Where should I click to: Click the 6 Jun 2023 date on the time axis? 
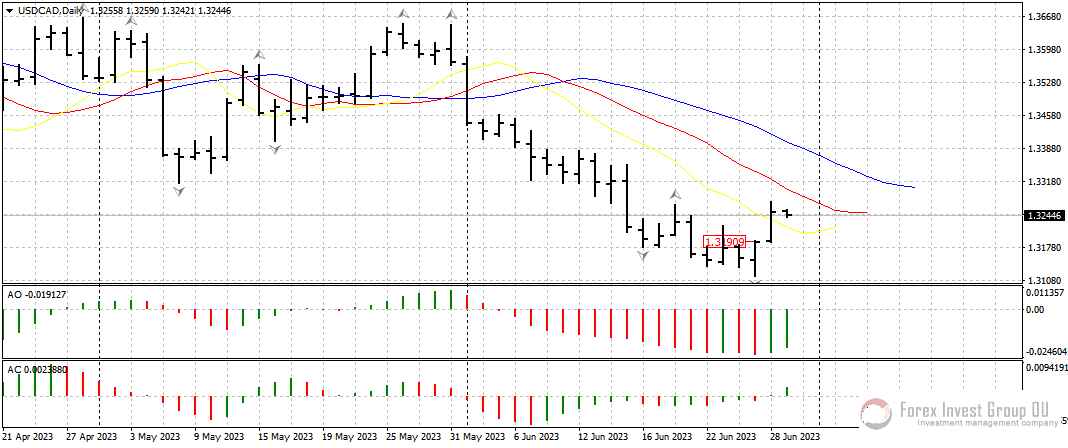coord(535,437)
